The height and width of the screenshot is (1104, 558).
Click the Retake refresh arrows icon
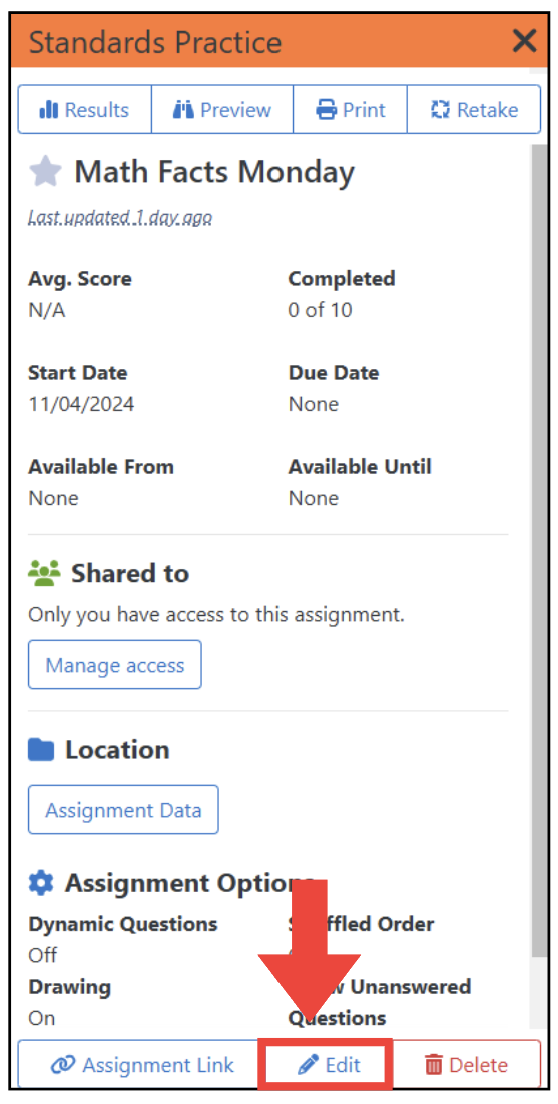click(440, 110)
